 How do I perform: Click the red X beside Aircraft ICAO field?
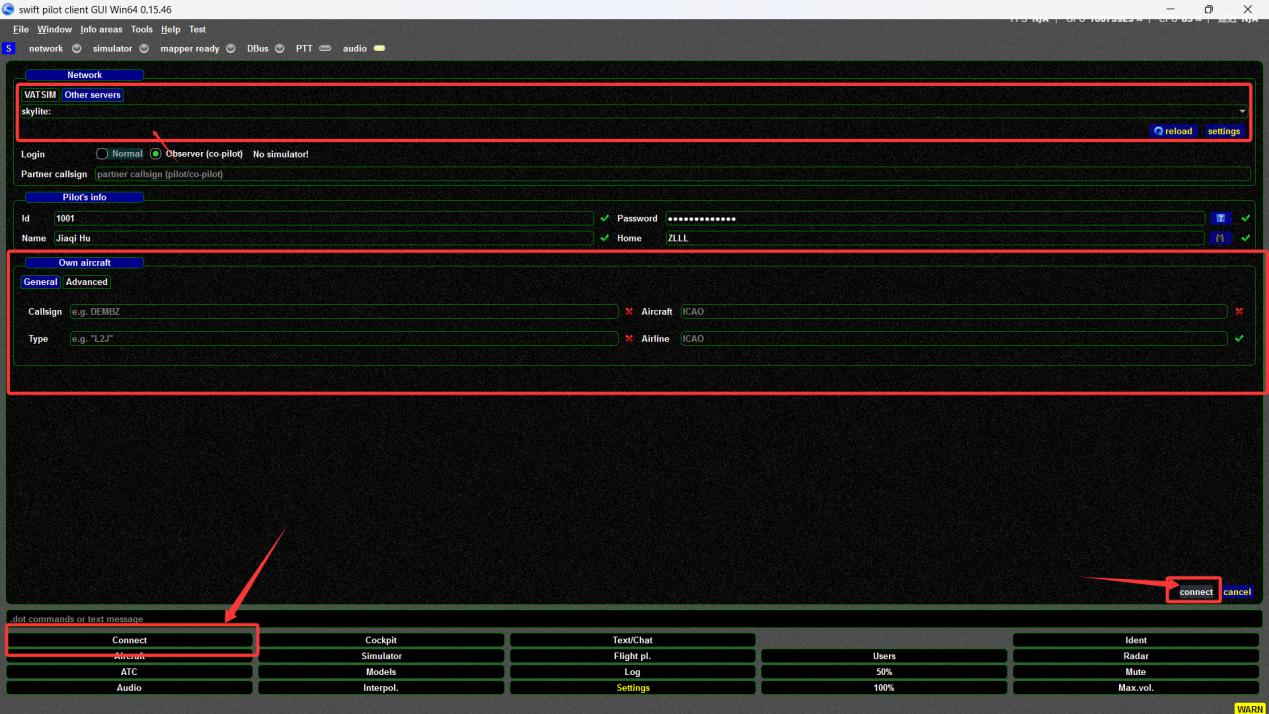click(x=1239, y=311)
